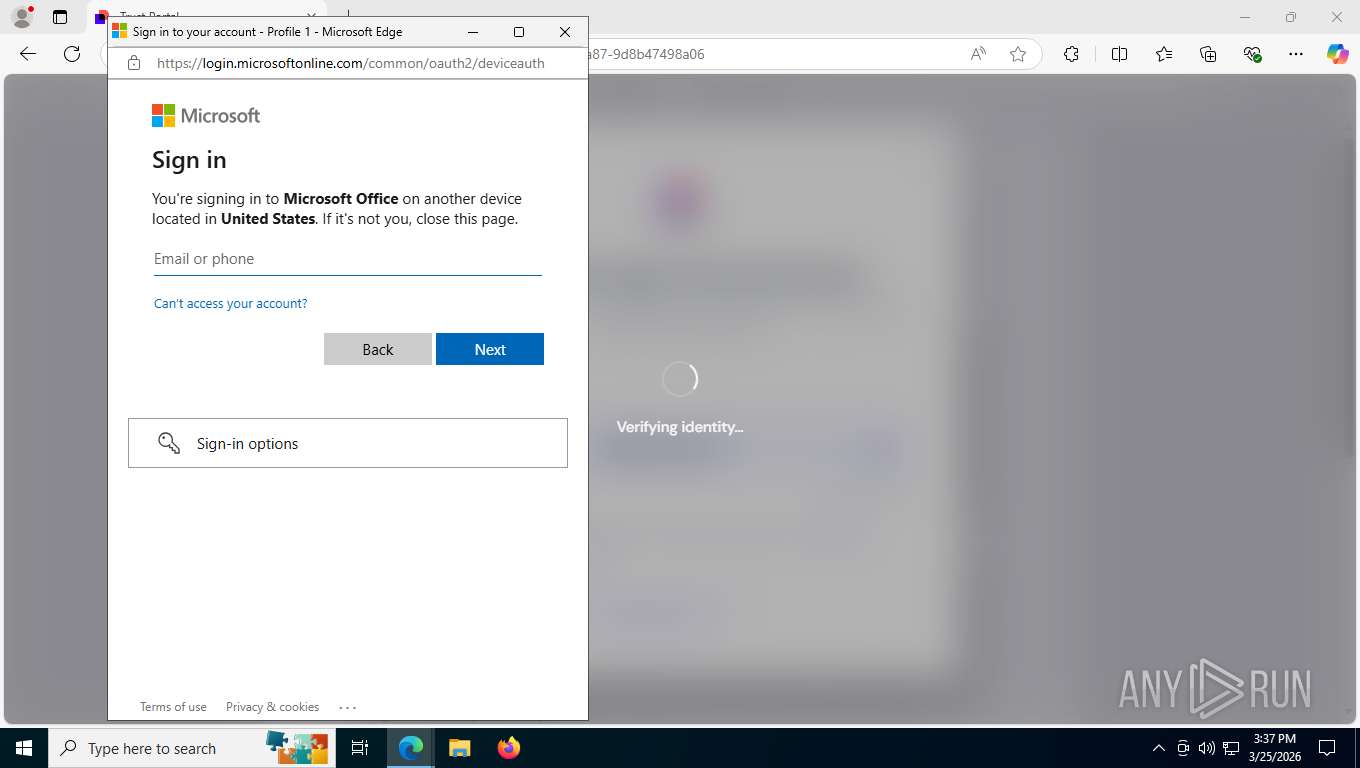Click the blue Next button
Image resolution: width=1360 pixels, height=768 pixels.
point(490,349)
